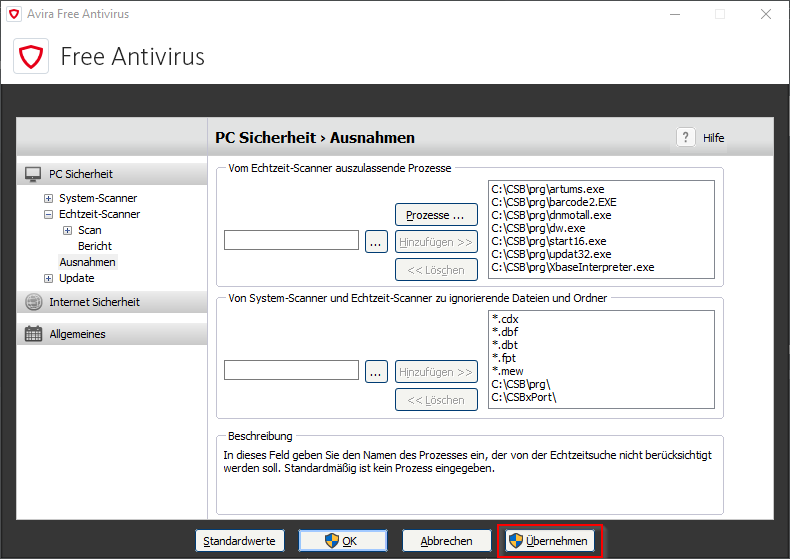The image size is (790, 559).
Task: Browse for process with ... button
Action: click(376, 242)
